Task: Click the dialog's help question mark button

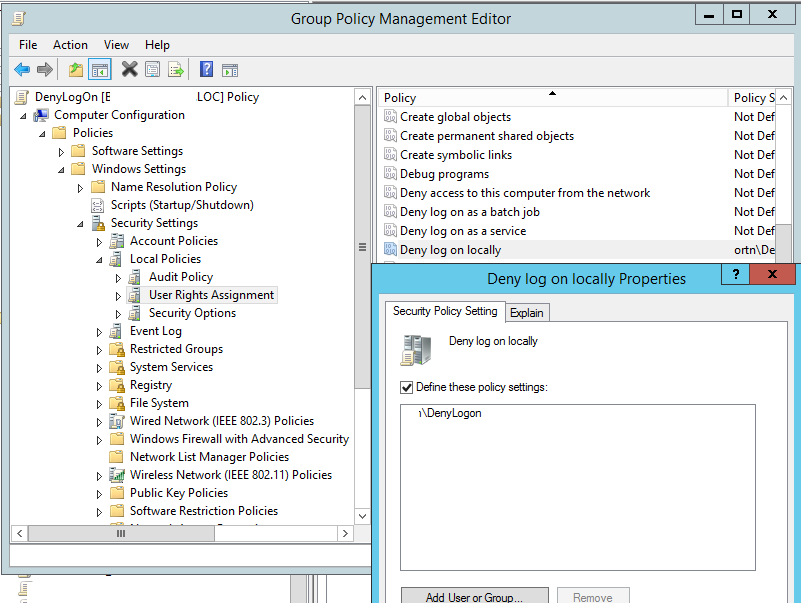Action: tap(735, 274)
